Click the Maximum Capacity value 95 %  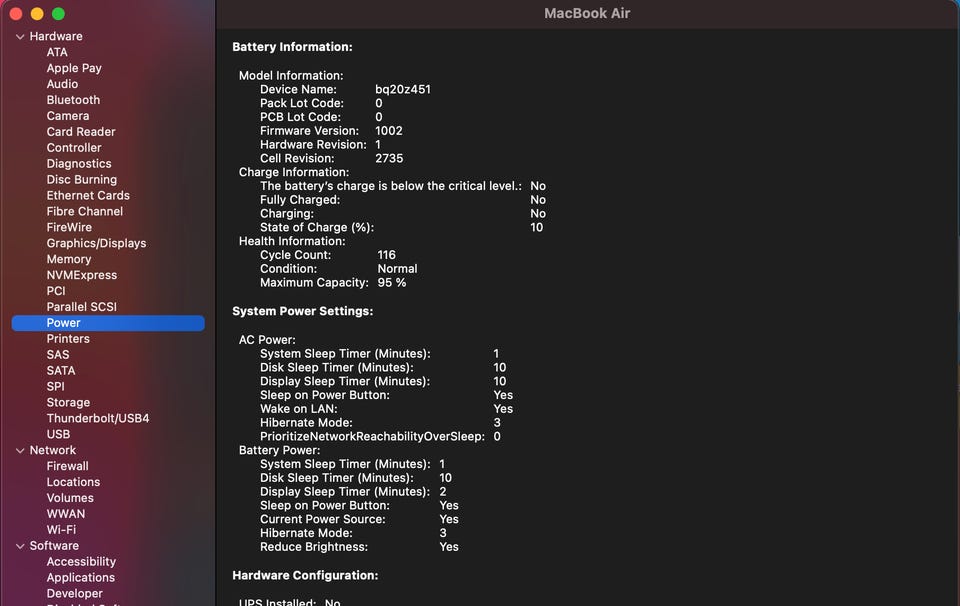point(392,283)
